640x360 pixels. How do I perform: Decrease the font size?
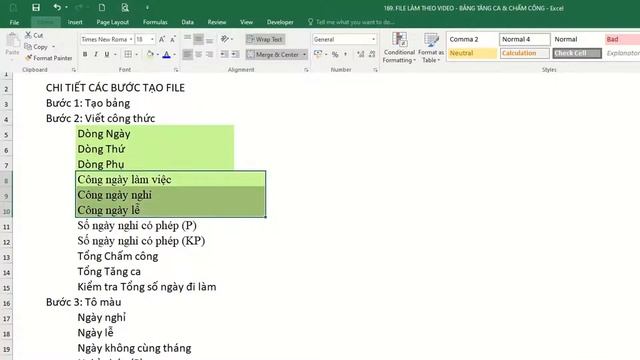click(173, 39)
